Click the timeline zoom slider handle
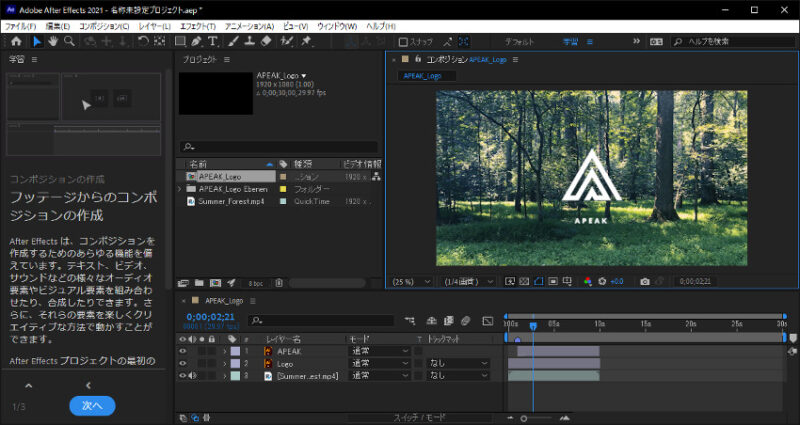This screenshot has height=425, width=800. pos(523,418)
